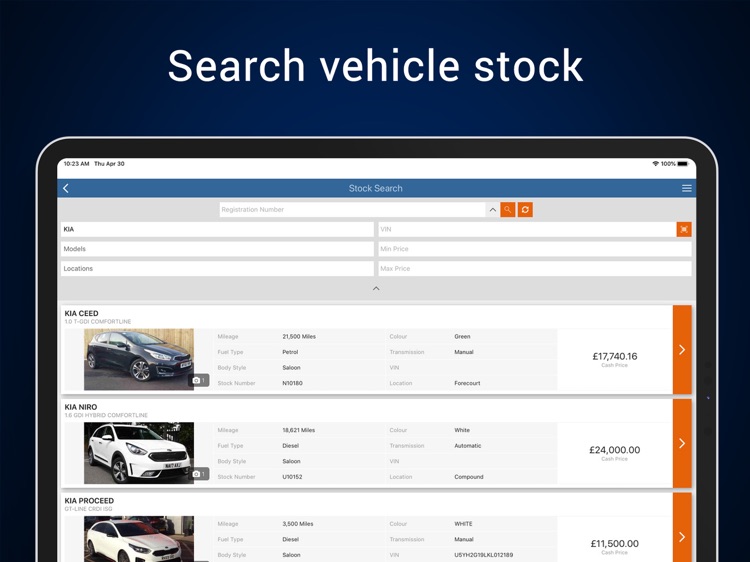Click the Forecourt location value

(x=467, y=383)
